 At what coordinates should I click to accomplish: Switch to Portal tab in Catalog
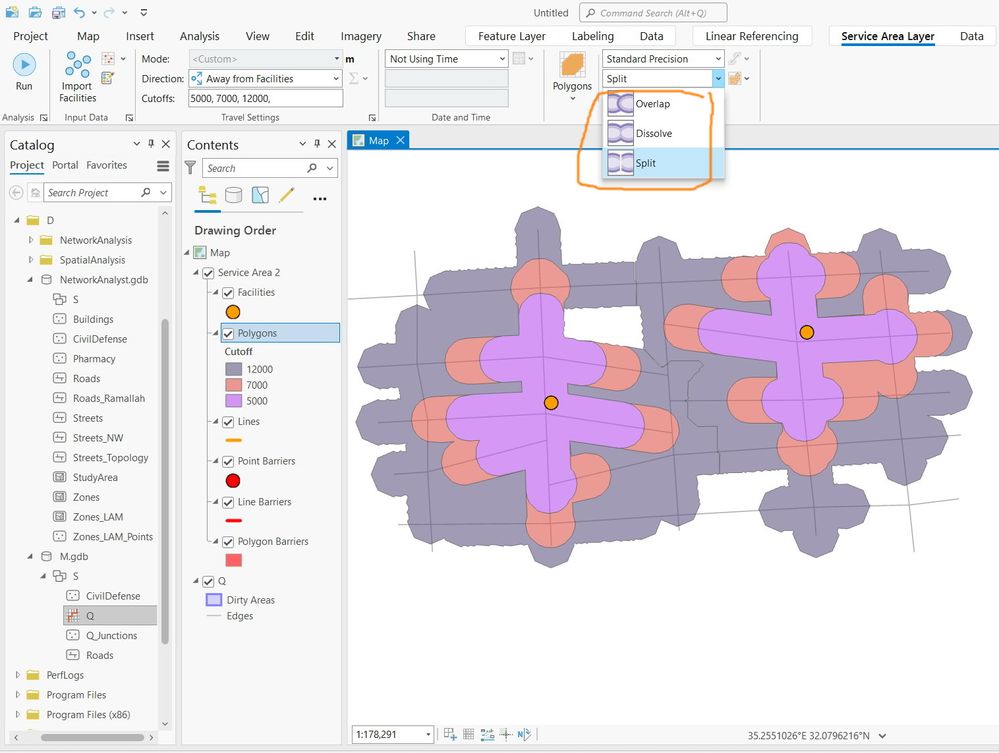click(x=65, y=165)
